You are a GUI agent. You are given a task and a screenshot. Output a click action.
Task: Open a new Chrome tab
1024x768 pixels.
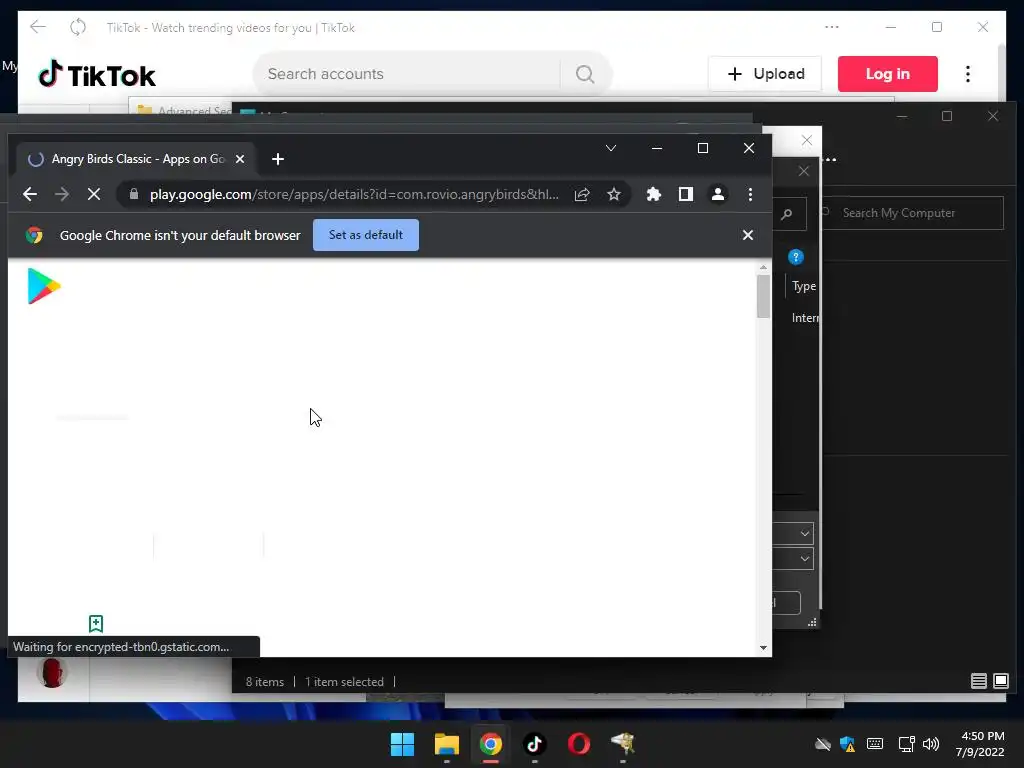(x=278, y=159)
